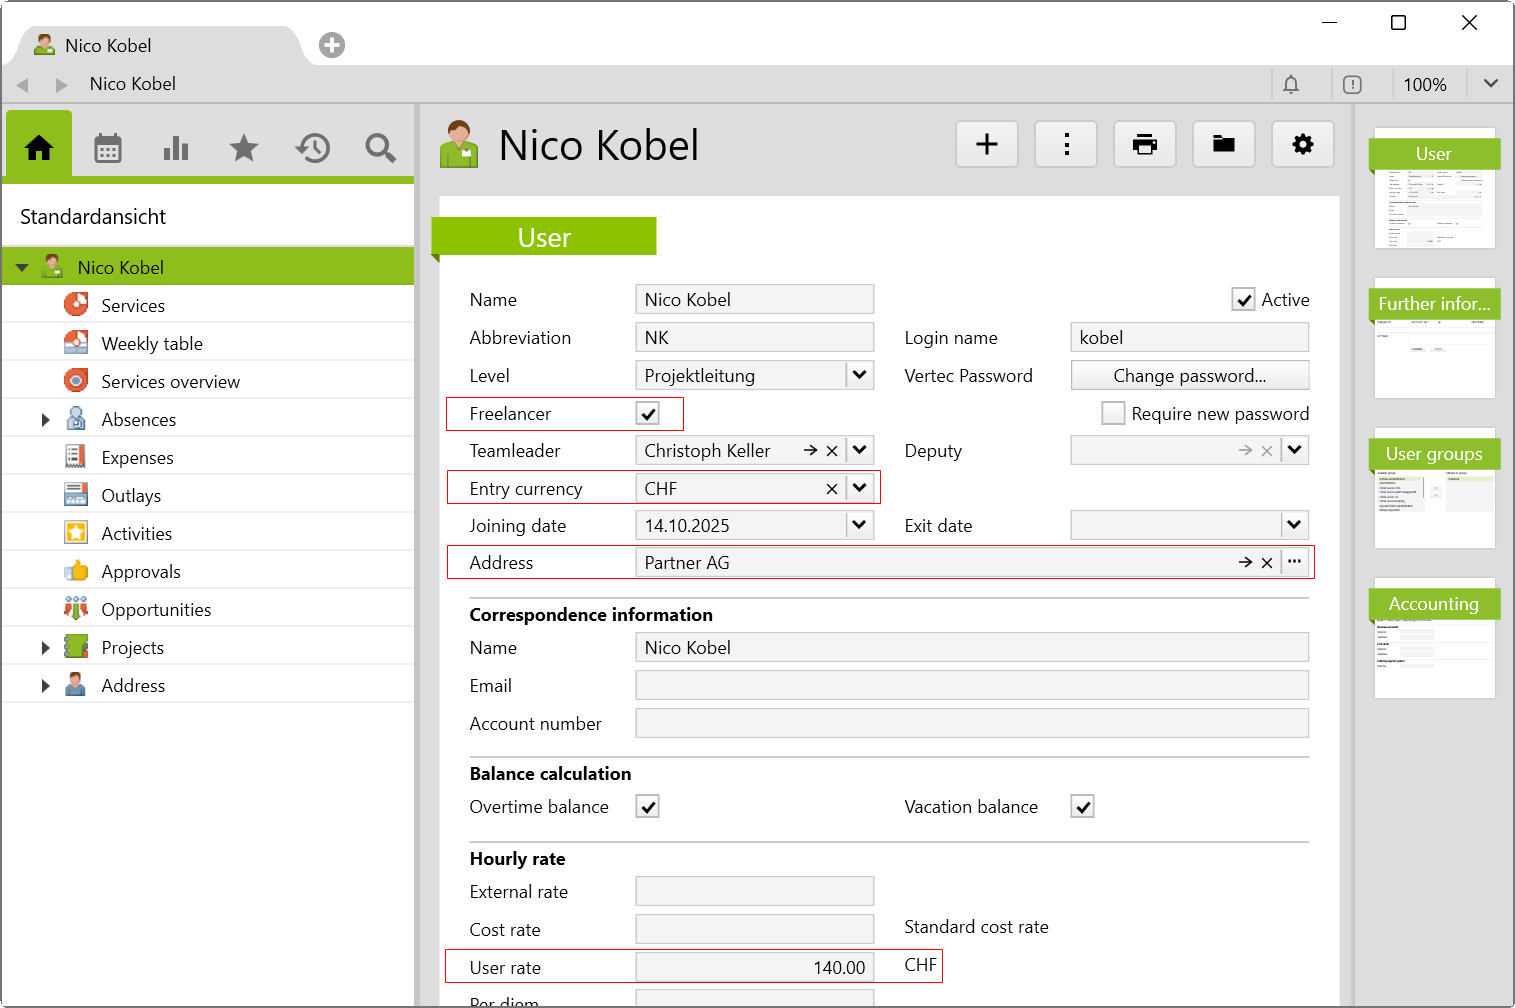This screenshot has width=1515, height=1008.
Task: Select Weekly table in the tree
Action: [152, 344]
